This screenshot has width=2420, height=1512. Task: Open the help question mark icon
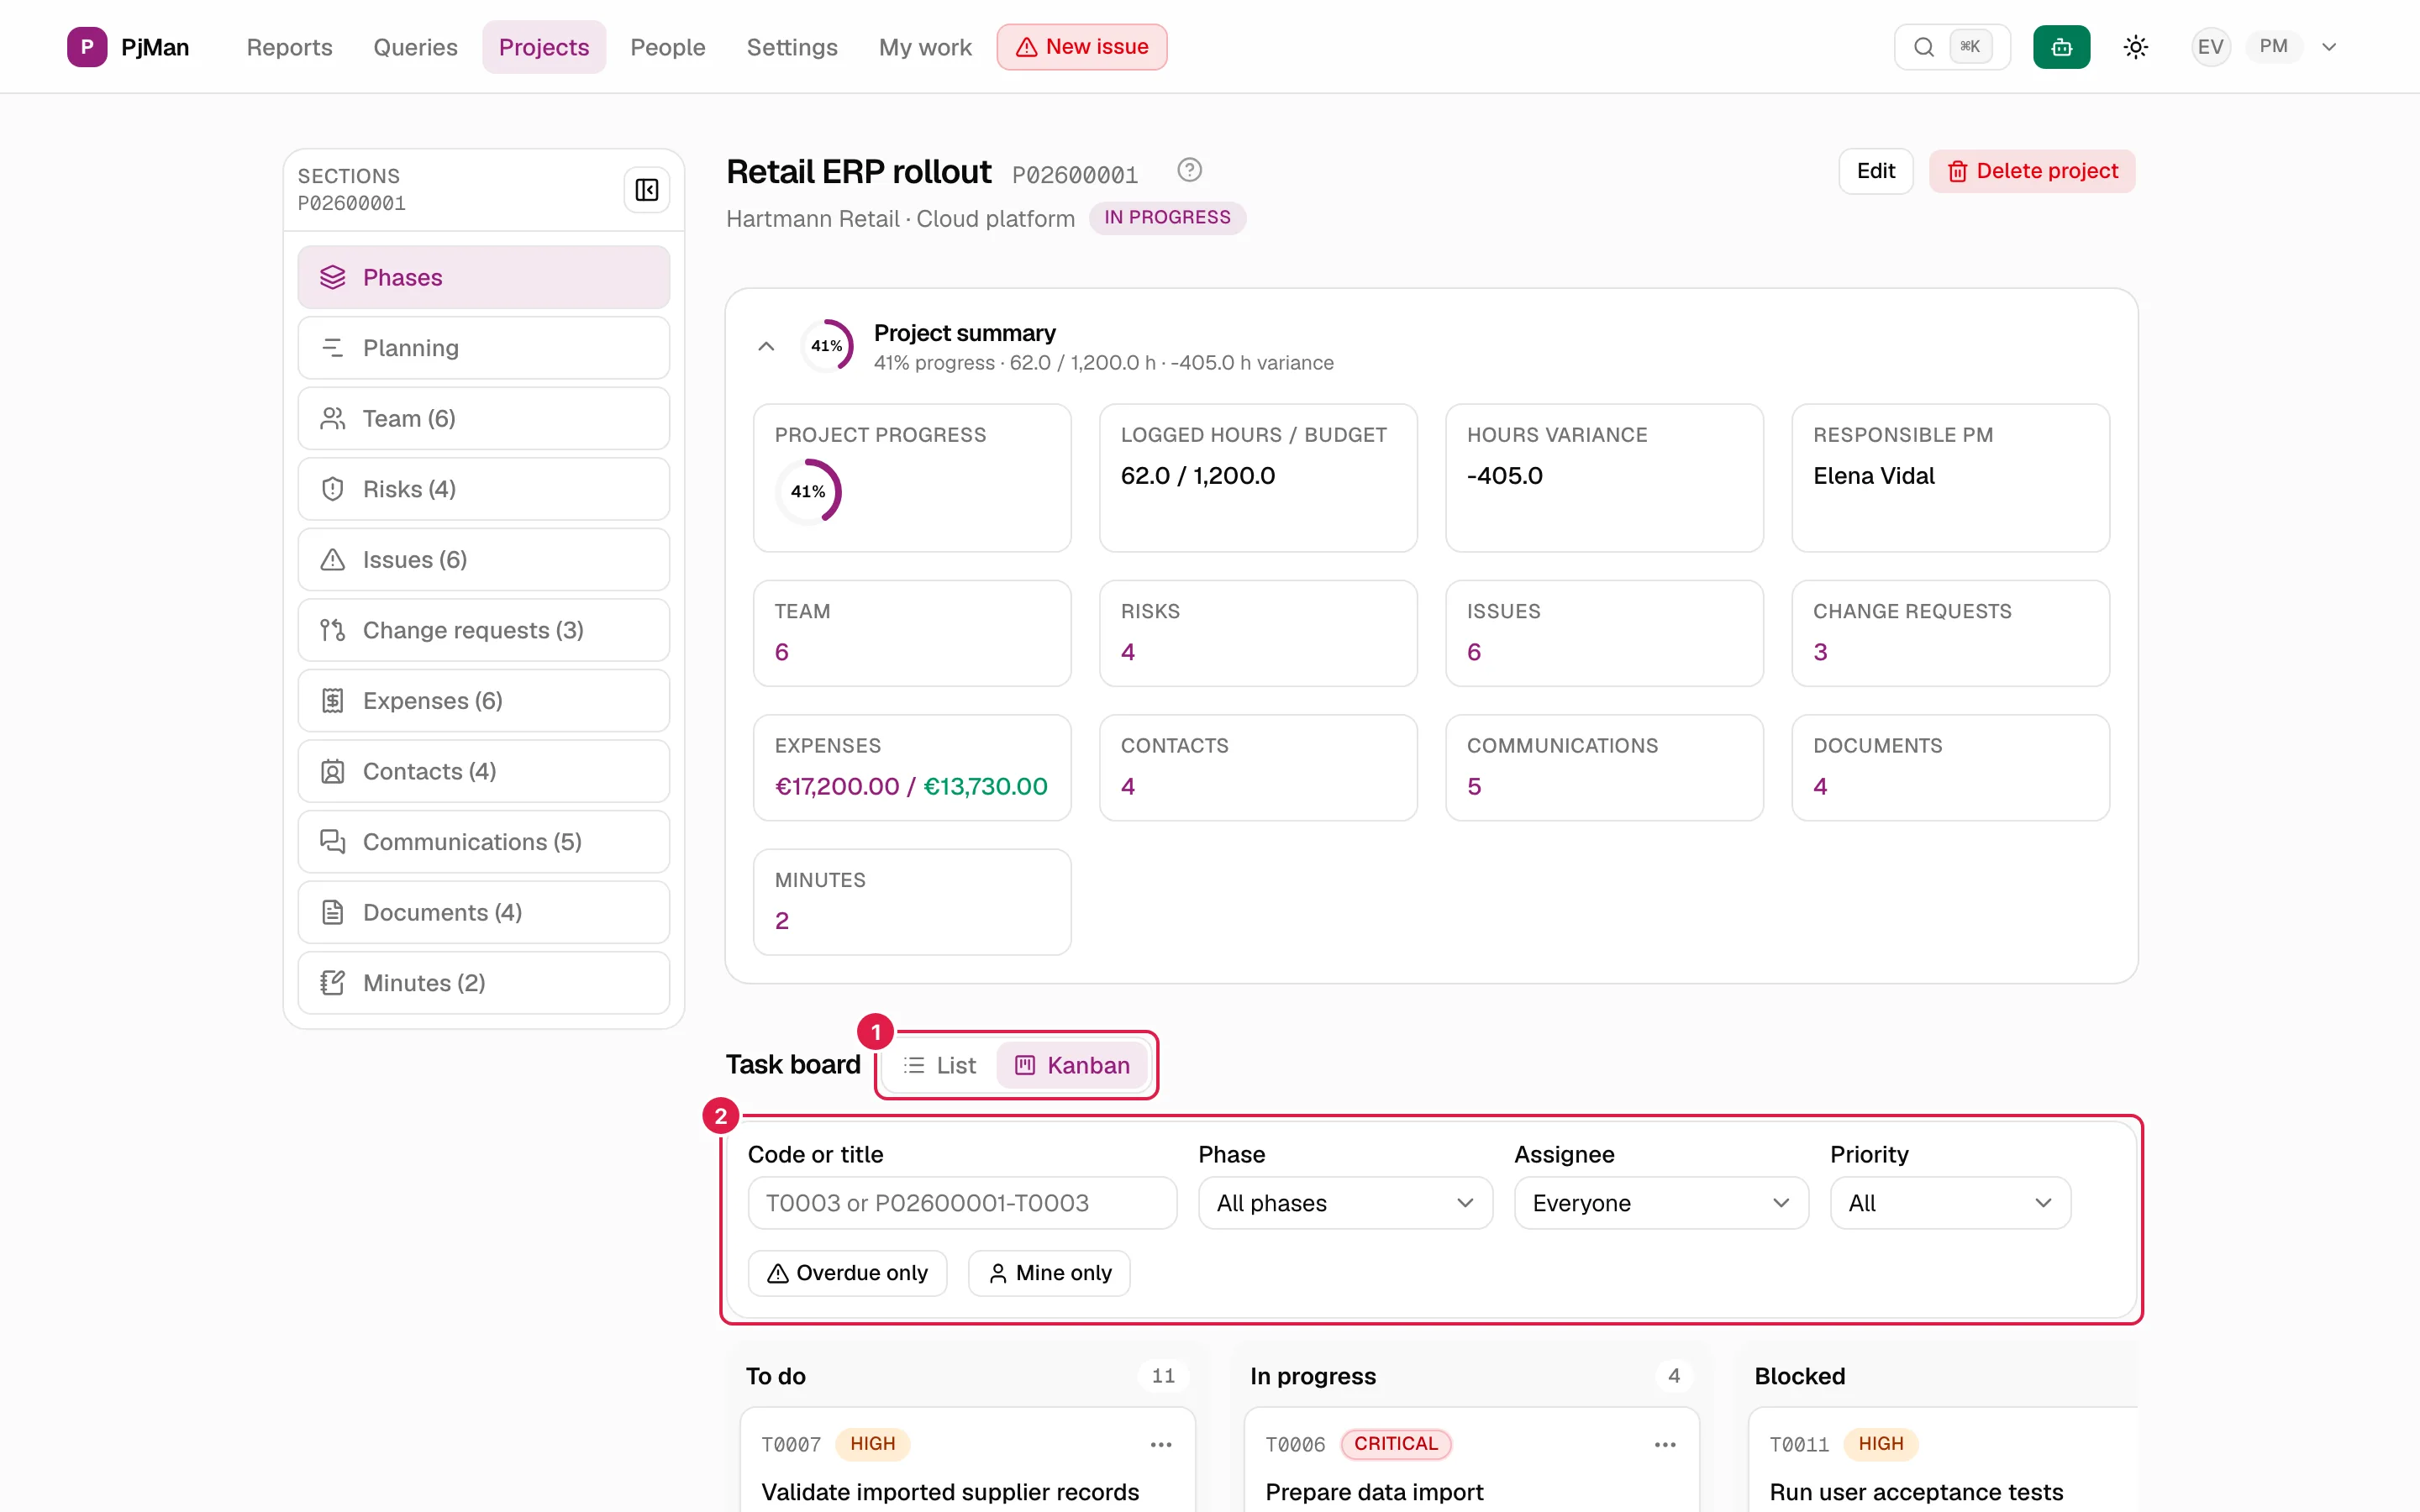(1189, 170)
